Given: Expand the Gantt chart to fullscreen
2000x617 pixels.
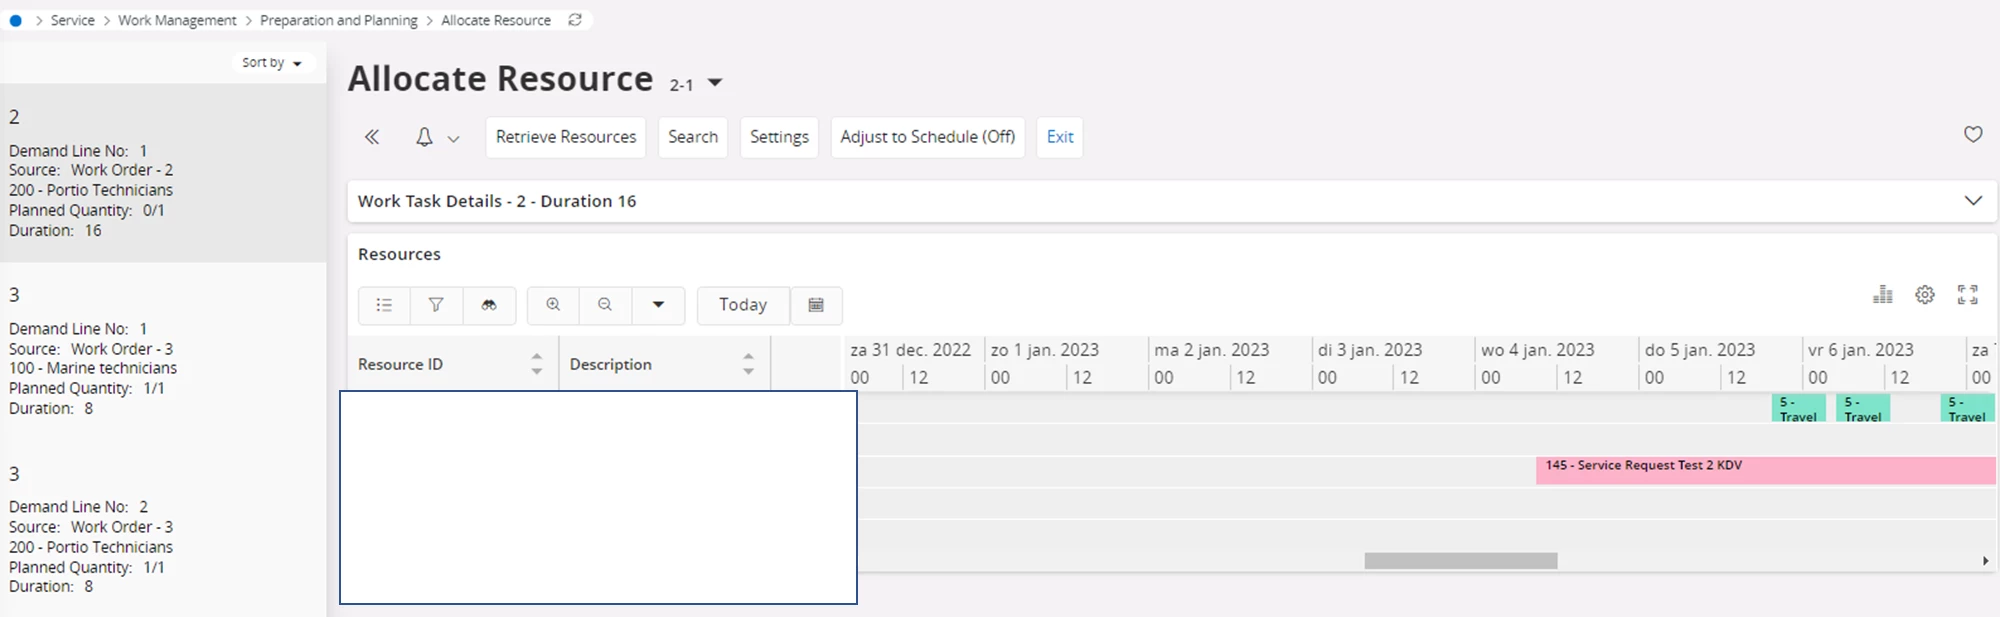Looking at the screenshot, I should (x=1968, y=294).
